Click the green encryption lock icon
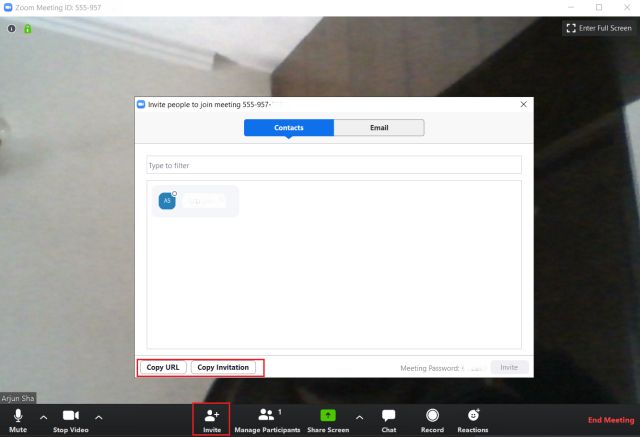The image size is (640, 437). coord(27,29)
